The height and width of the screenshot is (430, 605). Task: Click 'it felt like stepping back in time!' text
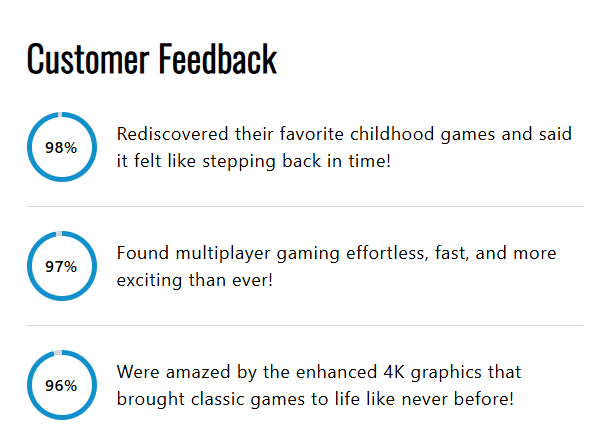click(254, 160)
